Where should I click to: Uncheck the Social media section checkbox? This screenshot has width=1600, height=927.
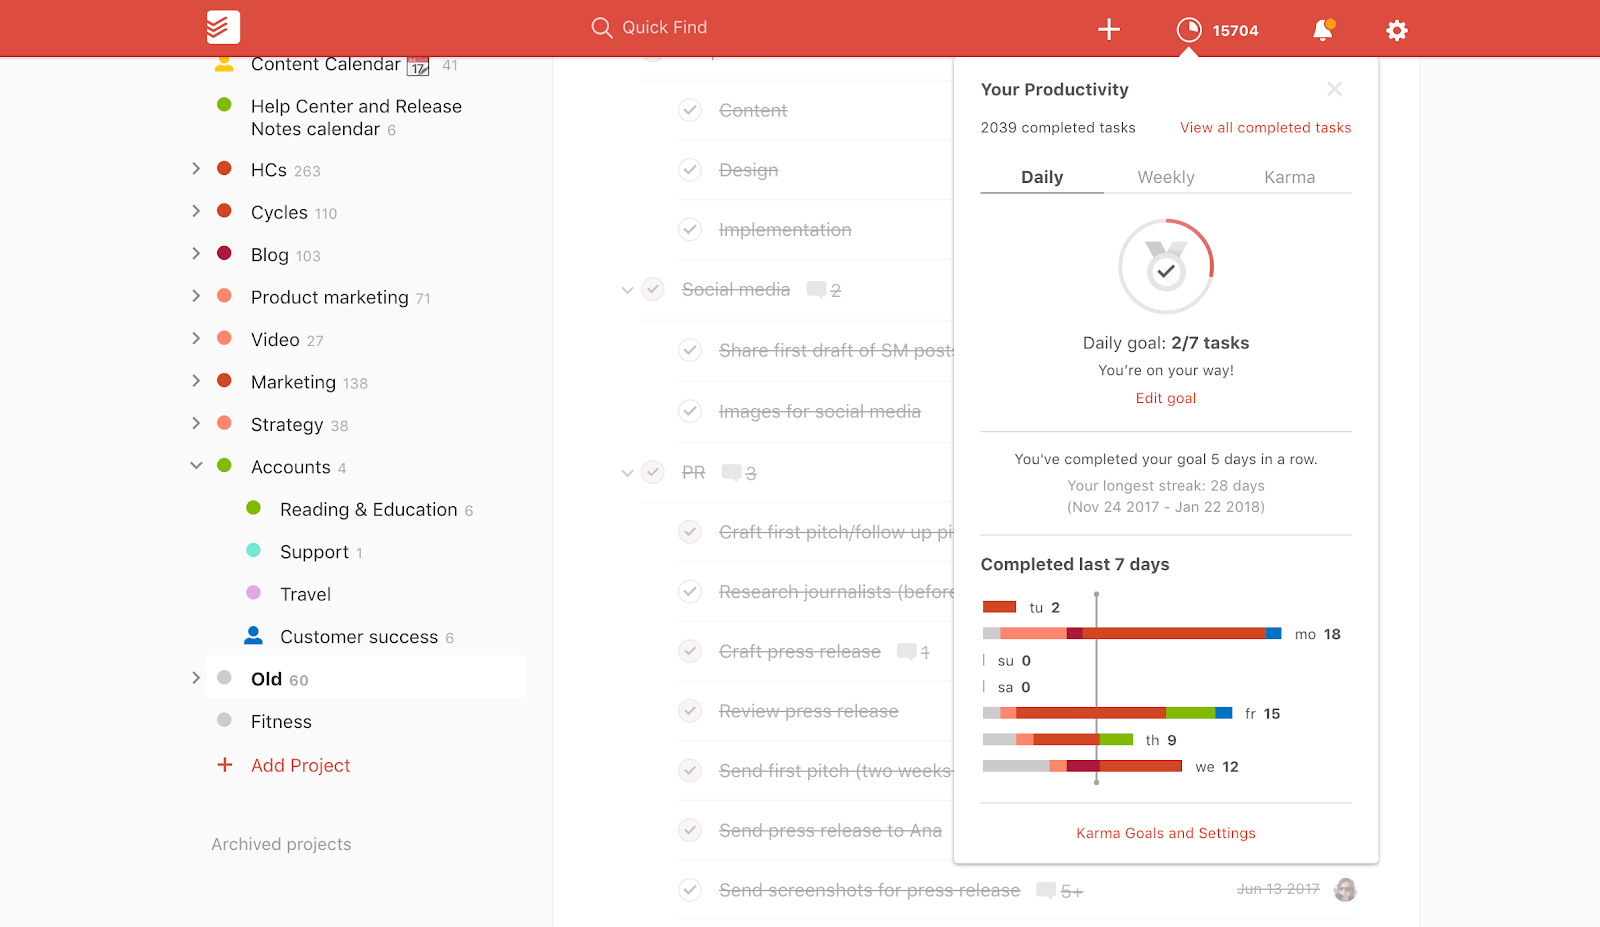(653, 289)
